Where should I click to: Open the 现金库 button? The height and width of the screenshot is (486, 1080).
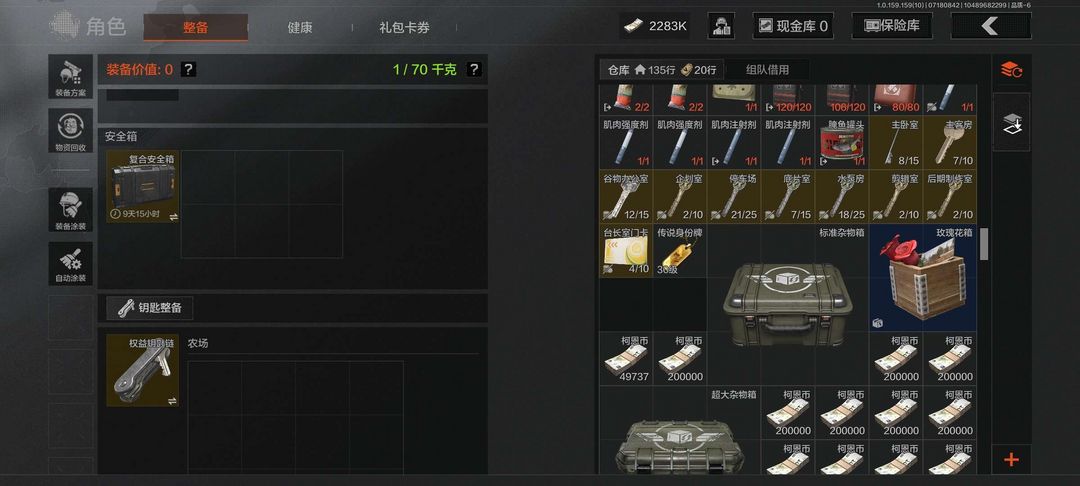pyautogui.click(x=793, y=26)
